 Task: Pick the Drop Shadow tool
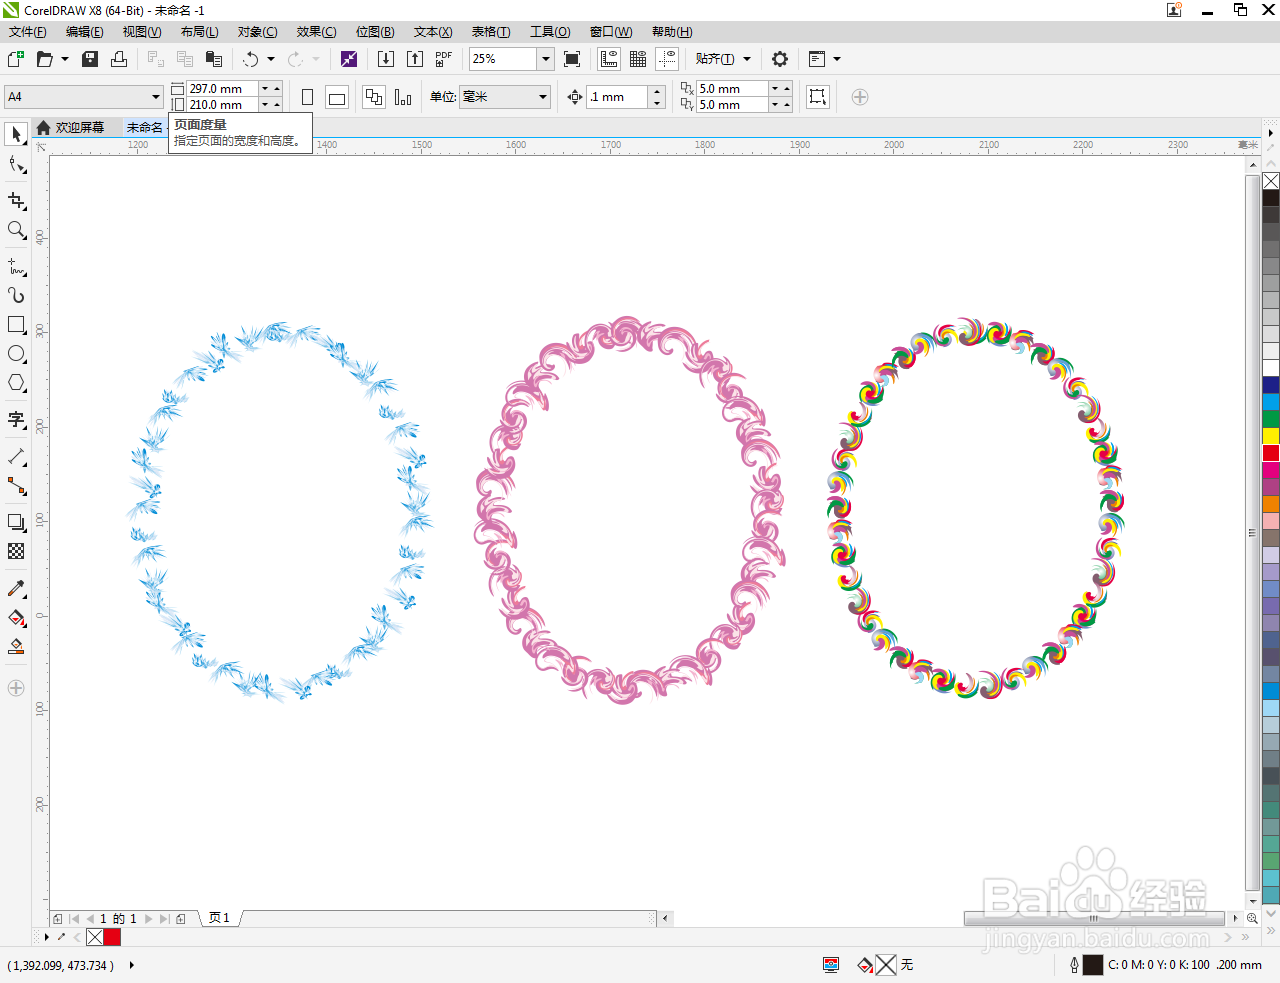[x=16, y=522]
